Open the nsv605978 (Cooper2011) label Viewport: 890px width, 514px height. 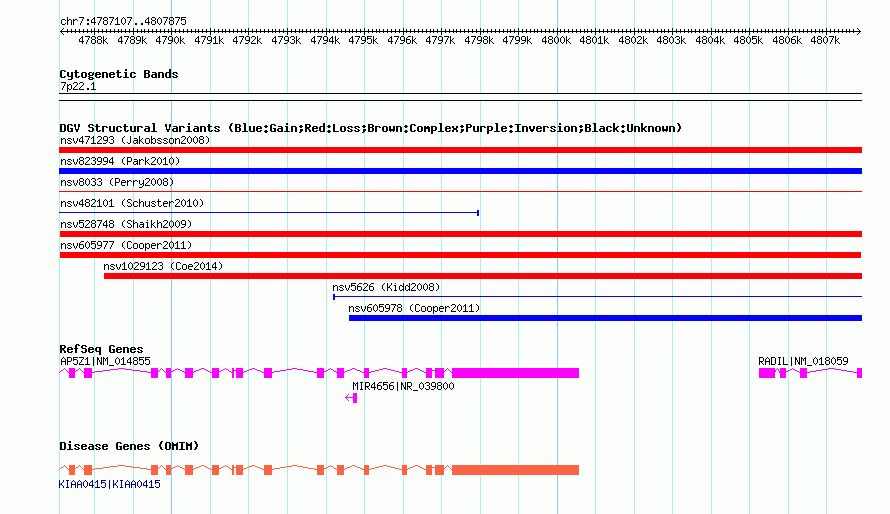point(414,308)
